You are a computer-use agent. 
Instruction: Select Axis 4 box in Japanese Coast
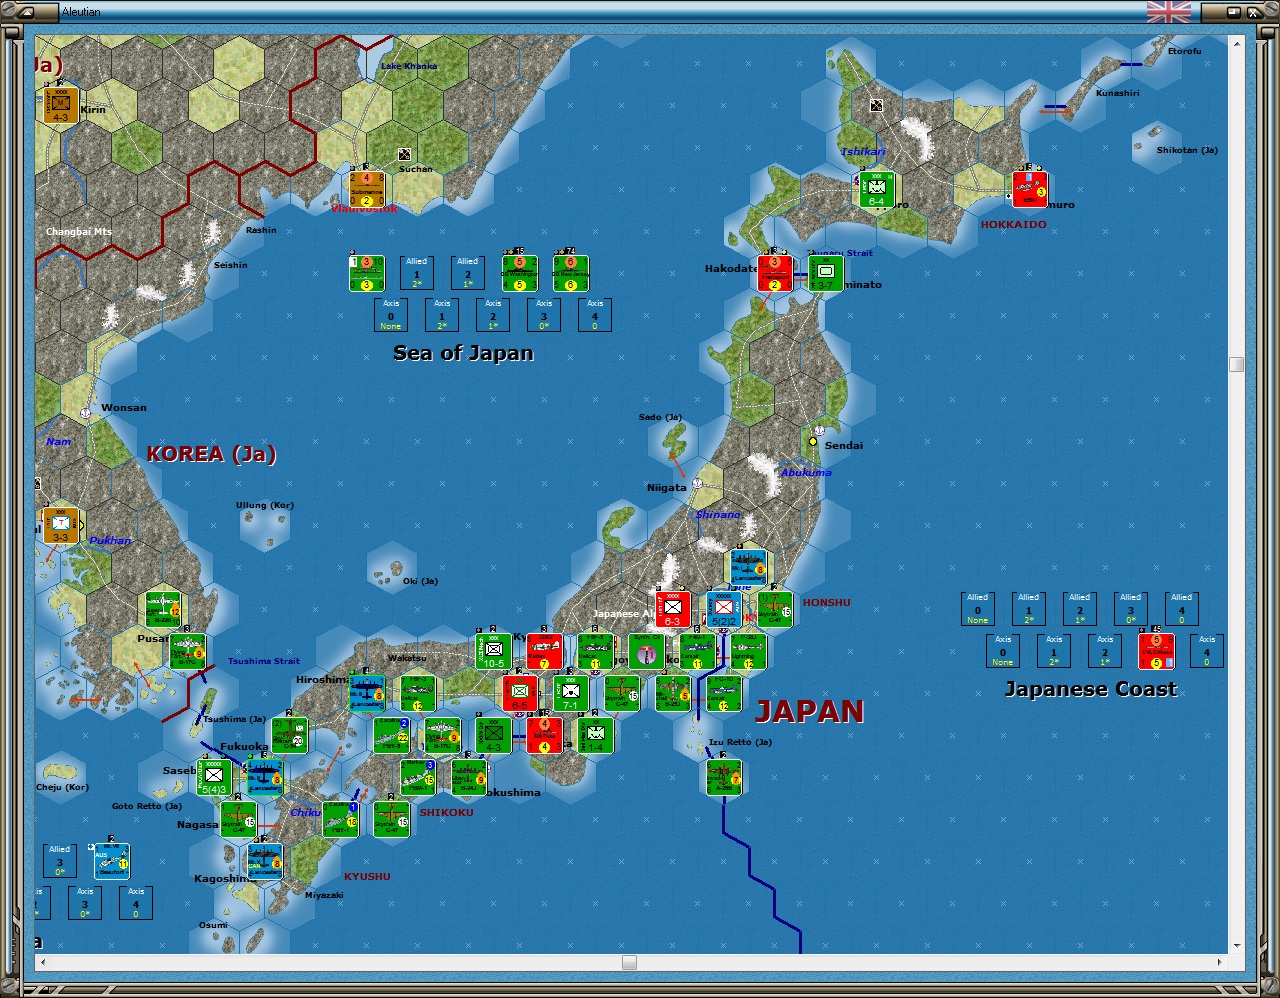(x=1207, y=651)
